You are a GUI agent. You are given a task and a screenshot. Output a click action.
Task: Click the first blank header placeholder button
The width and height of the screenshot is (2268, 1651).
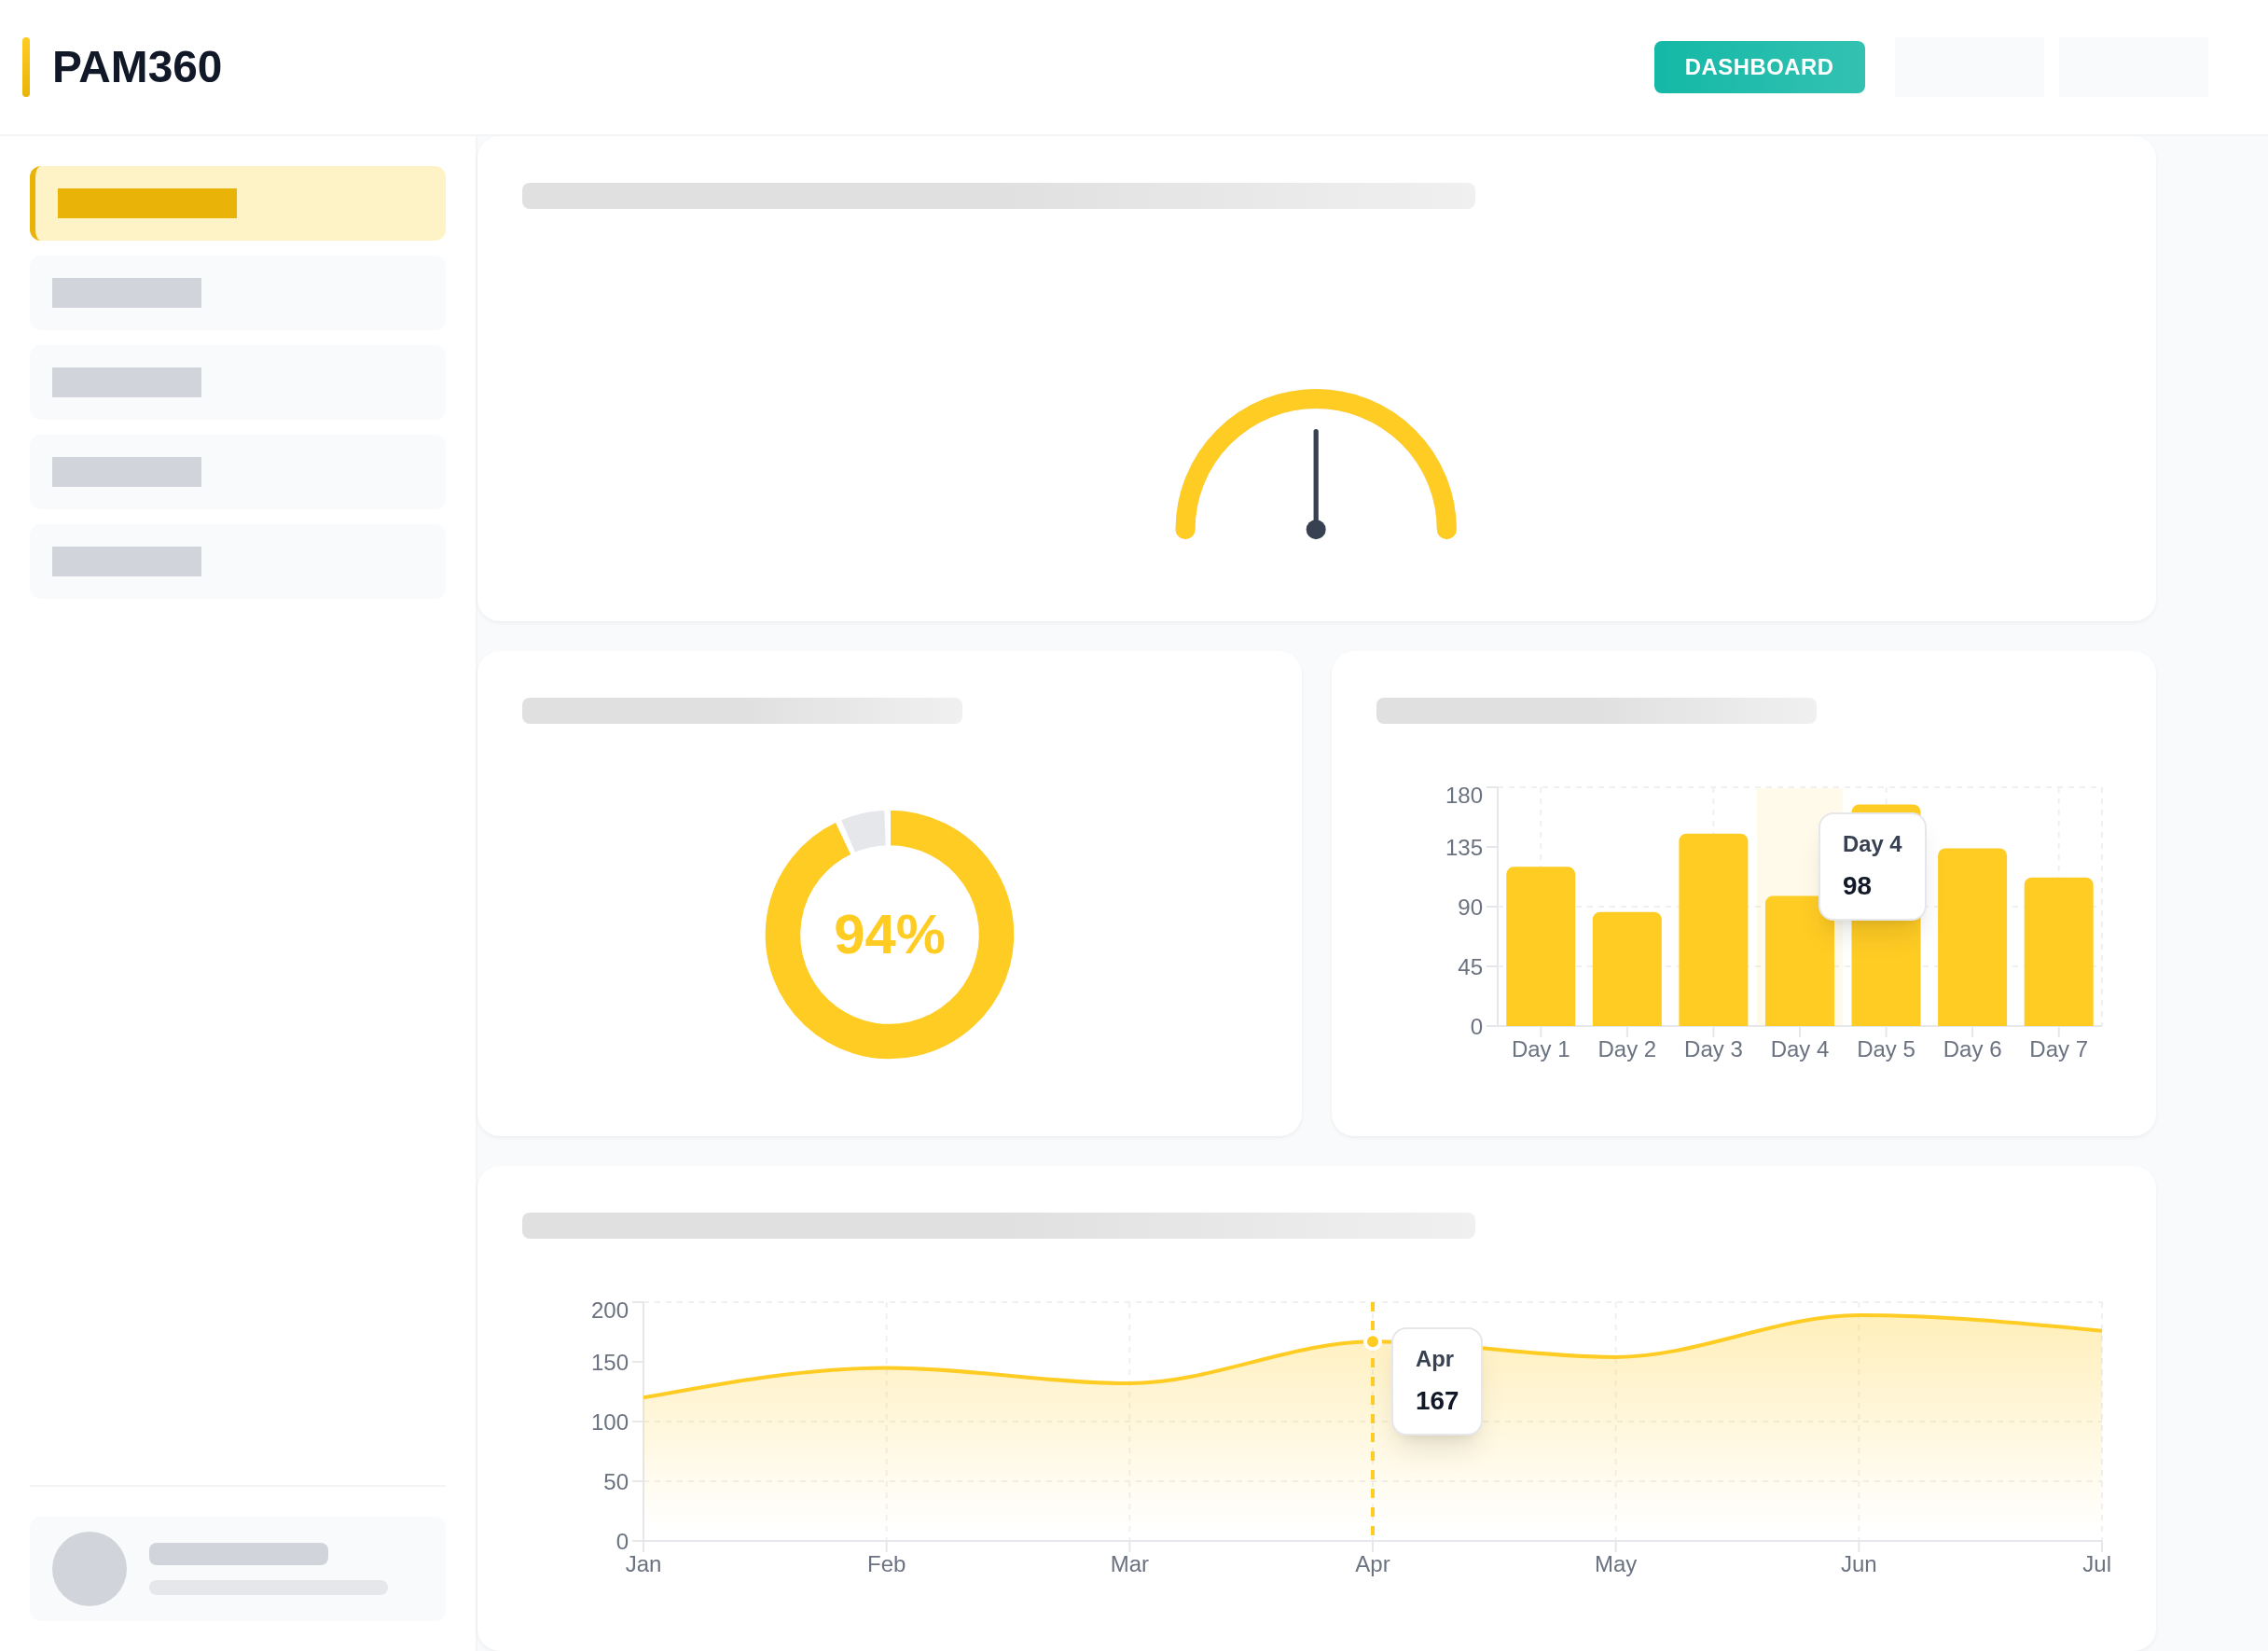coord(1968,67)
